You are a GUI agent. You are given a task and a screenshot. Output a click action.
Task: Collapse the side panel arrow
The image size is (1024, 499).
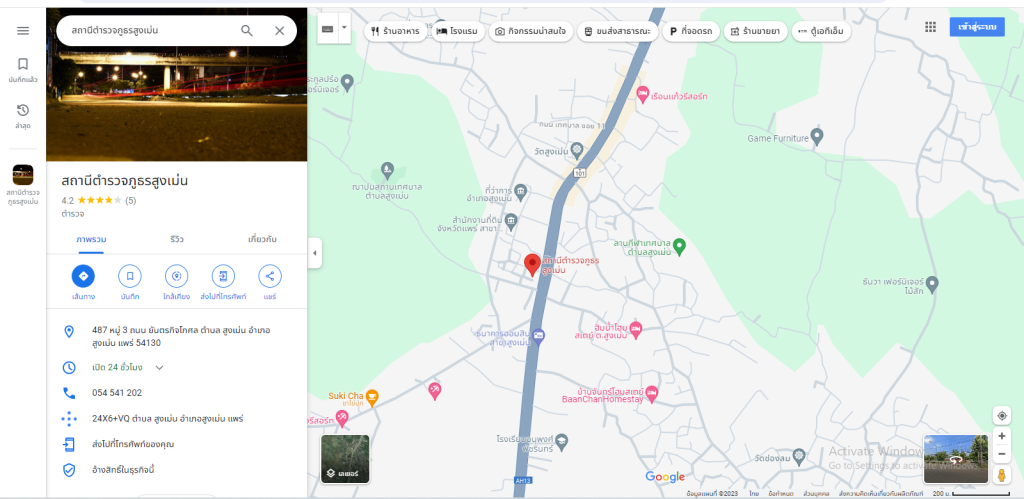tap(315, 253)
